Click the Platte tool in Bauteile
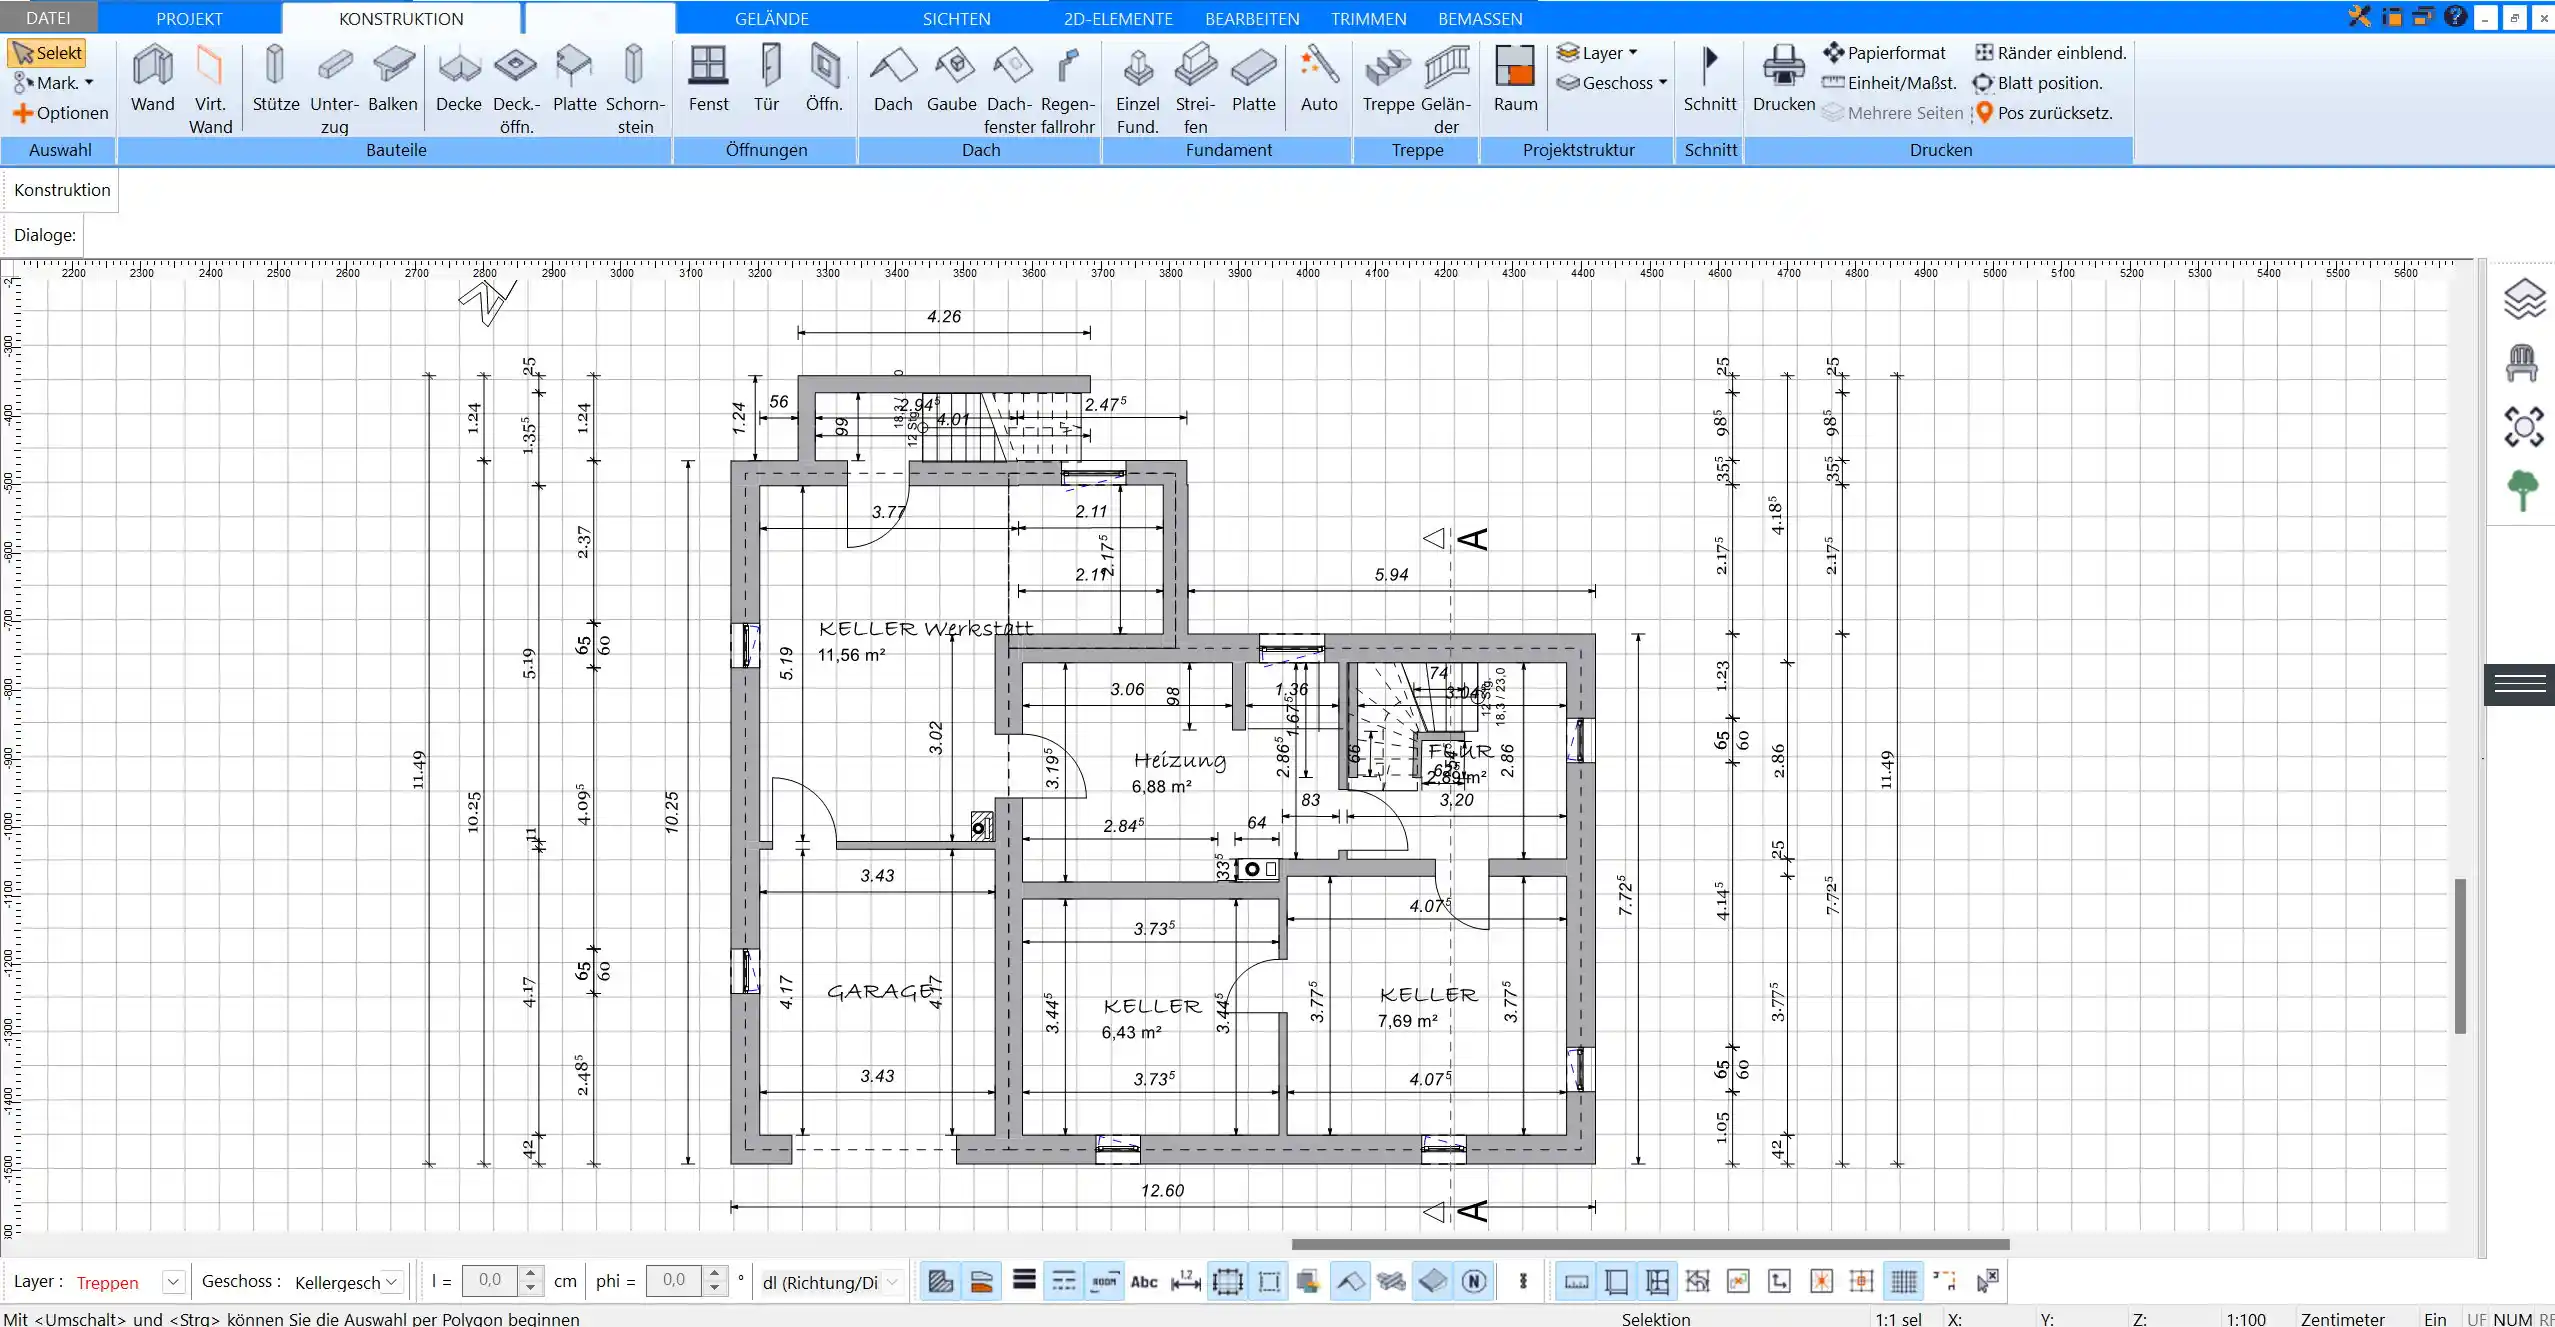 (574, 80)
